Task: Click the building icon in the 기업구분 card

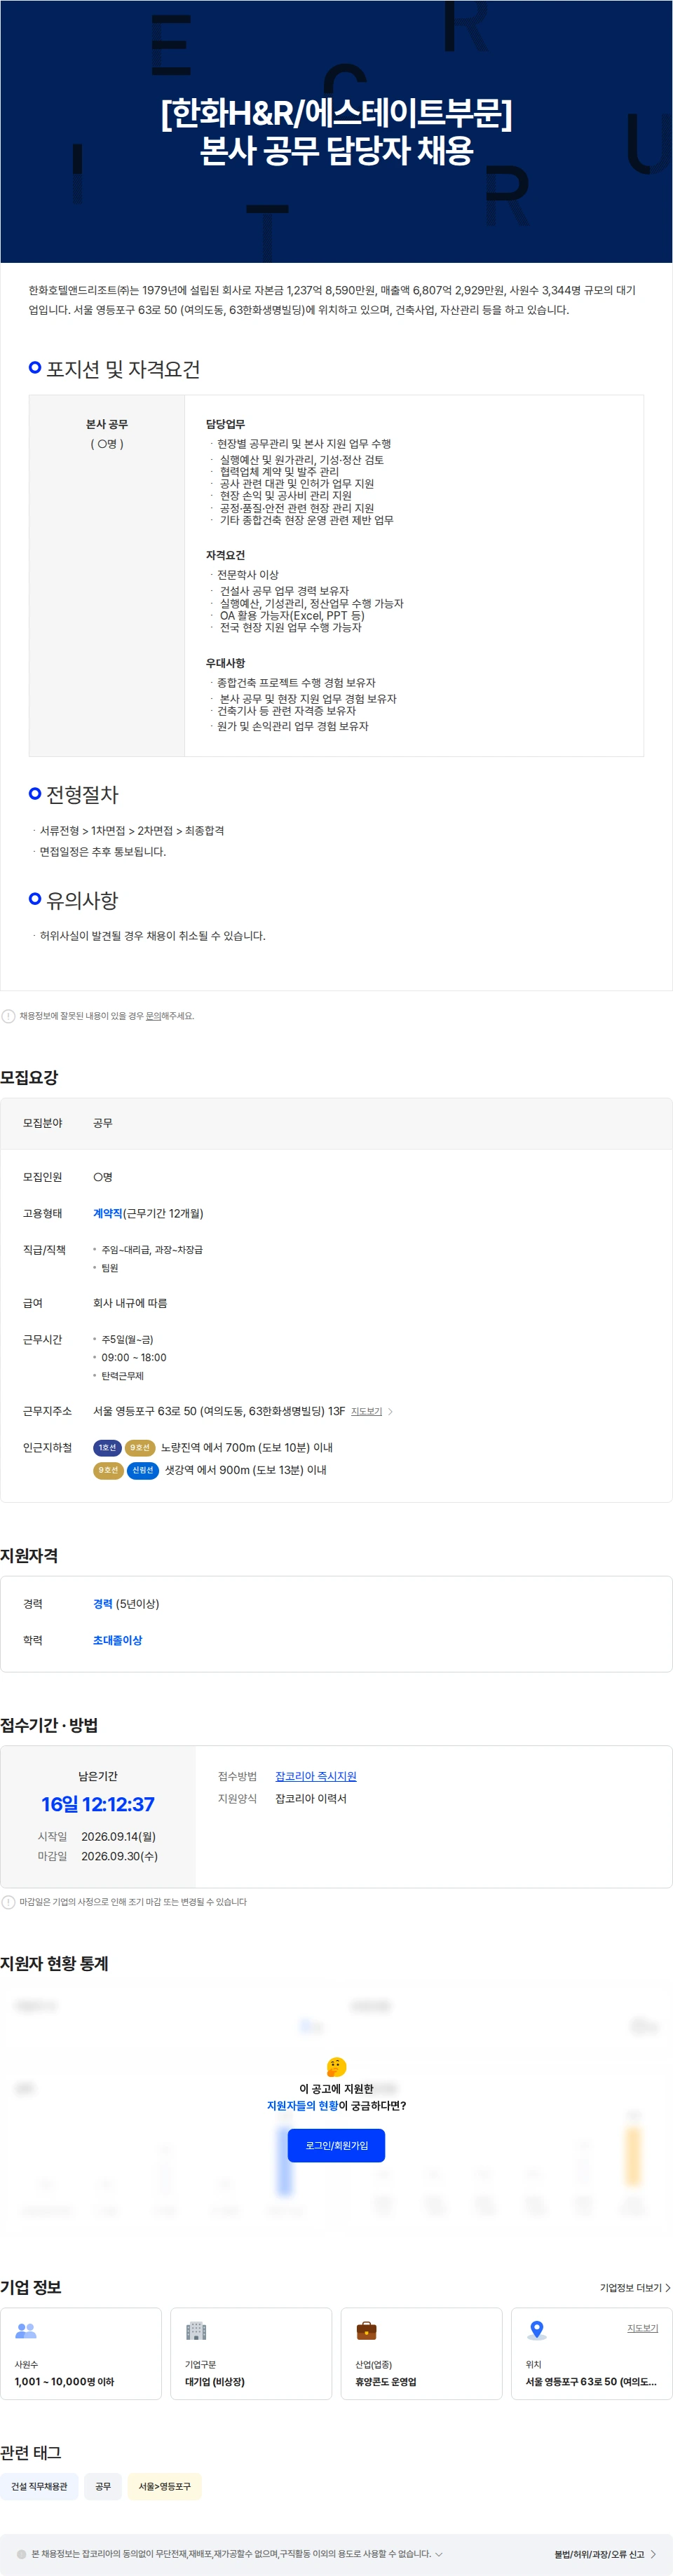Action: (x=196, y=2330)
